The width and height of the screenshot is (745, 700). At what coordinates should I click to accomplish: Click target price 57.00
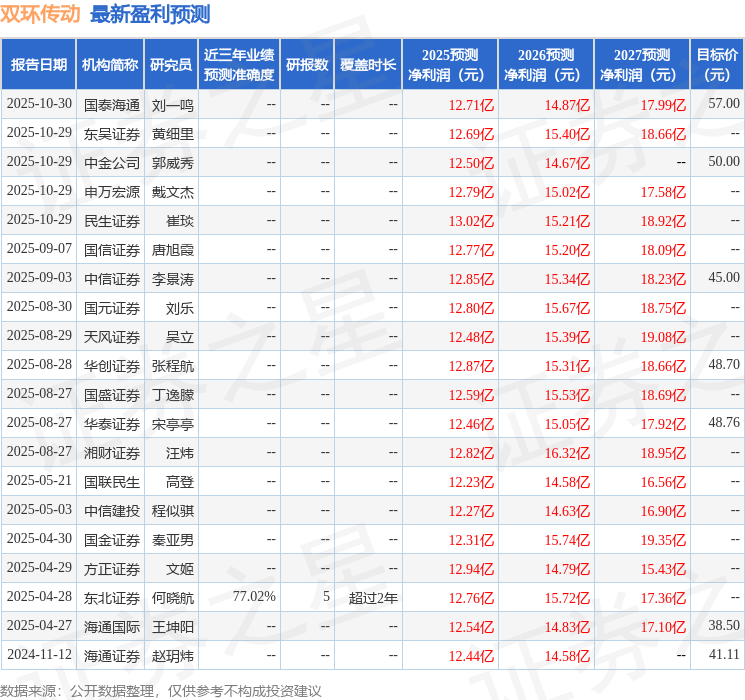point(724,103)
